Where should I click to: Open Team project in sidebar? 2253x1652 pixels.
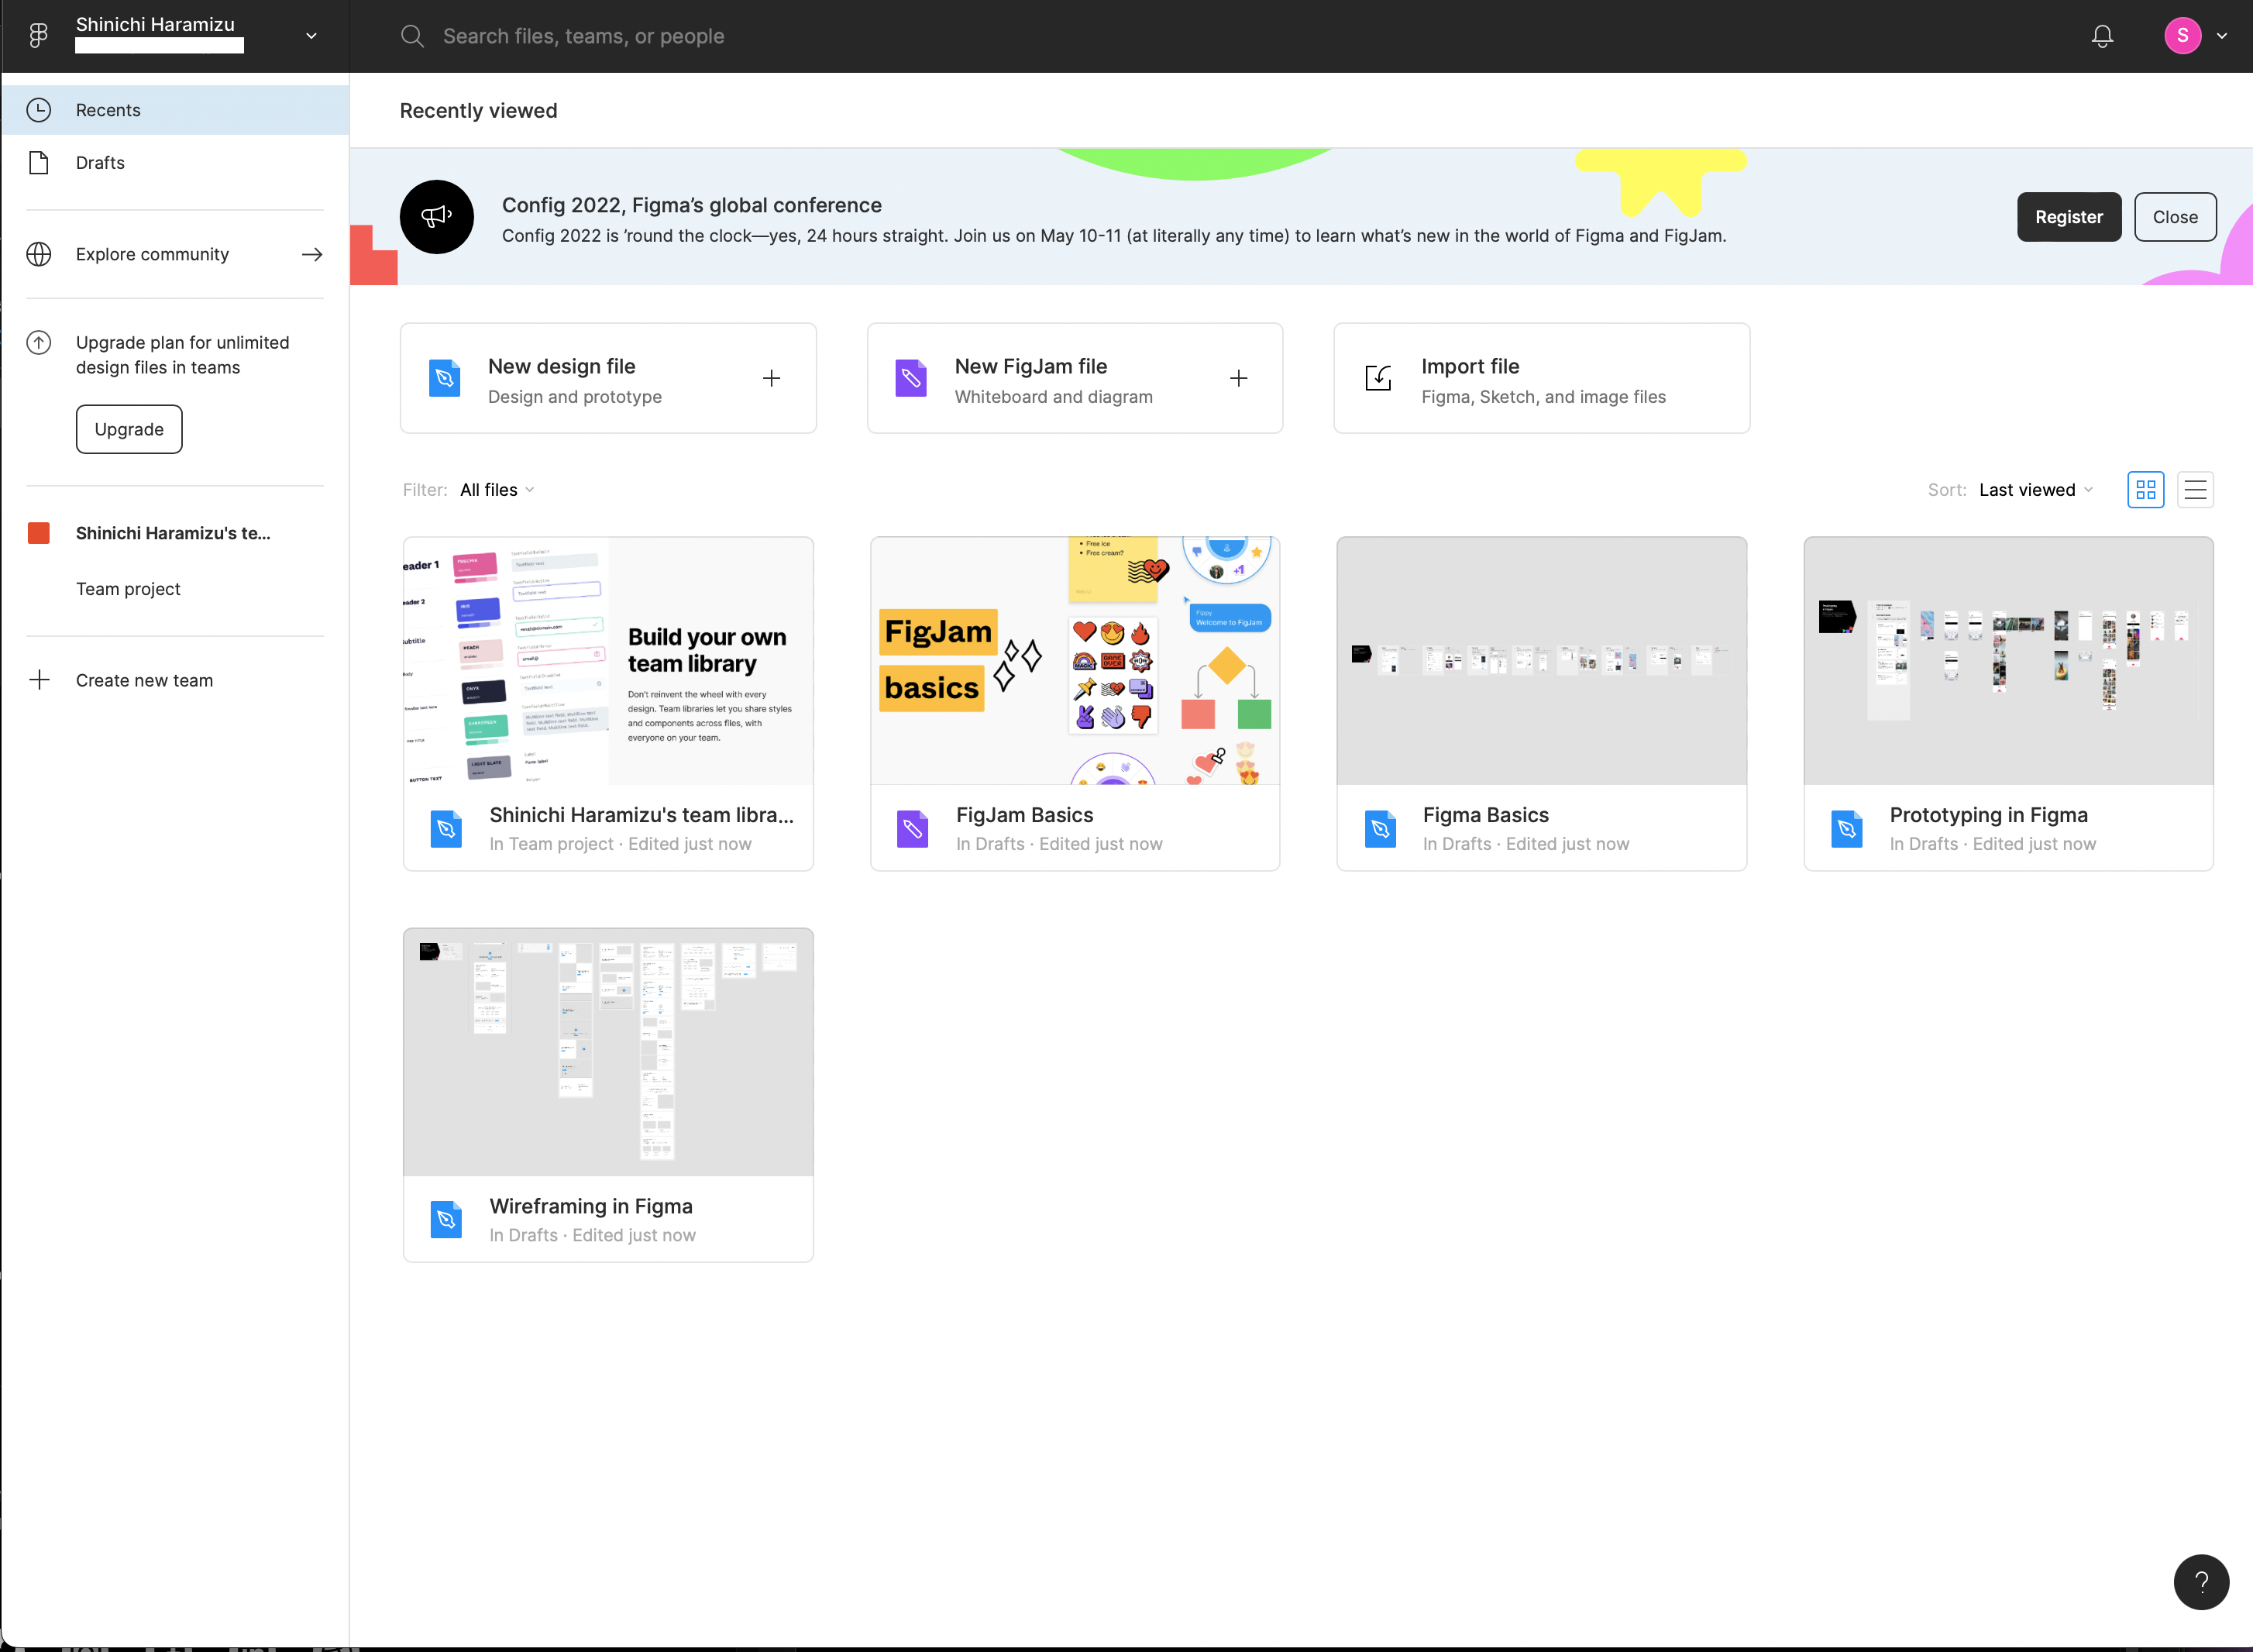coord(128,589)
